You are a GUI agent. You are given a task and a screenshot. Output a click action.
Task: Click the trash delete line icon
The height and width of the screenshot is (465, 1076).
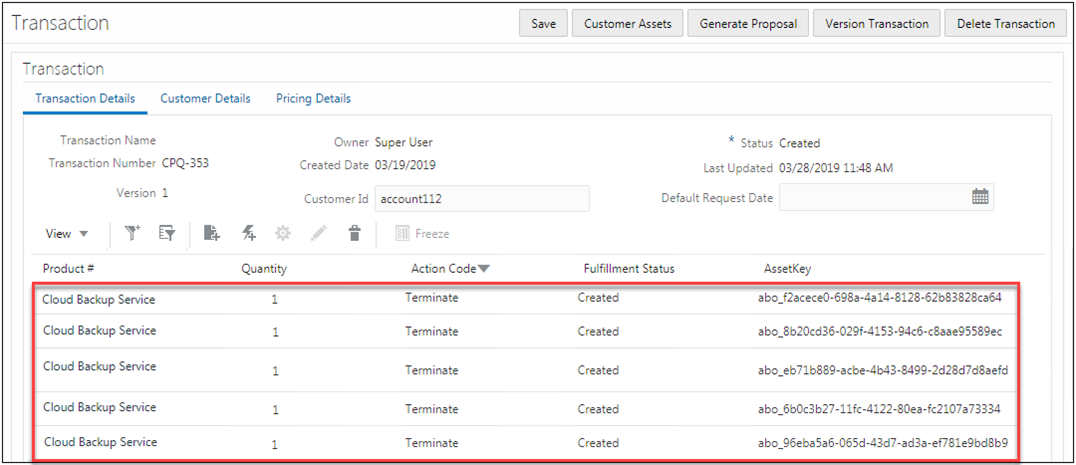tap(353, 233)
